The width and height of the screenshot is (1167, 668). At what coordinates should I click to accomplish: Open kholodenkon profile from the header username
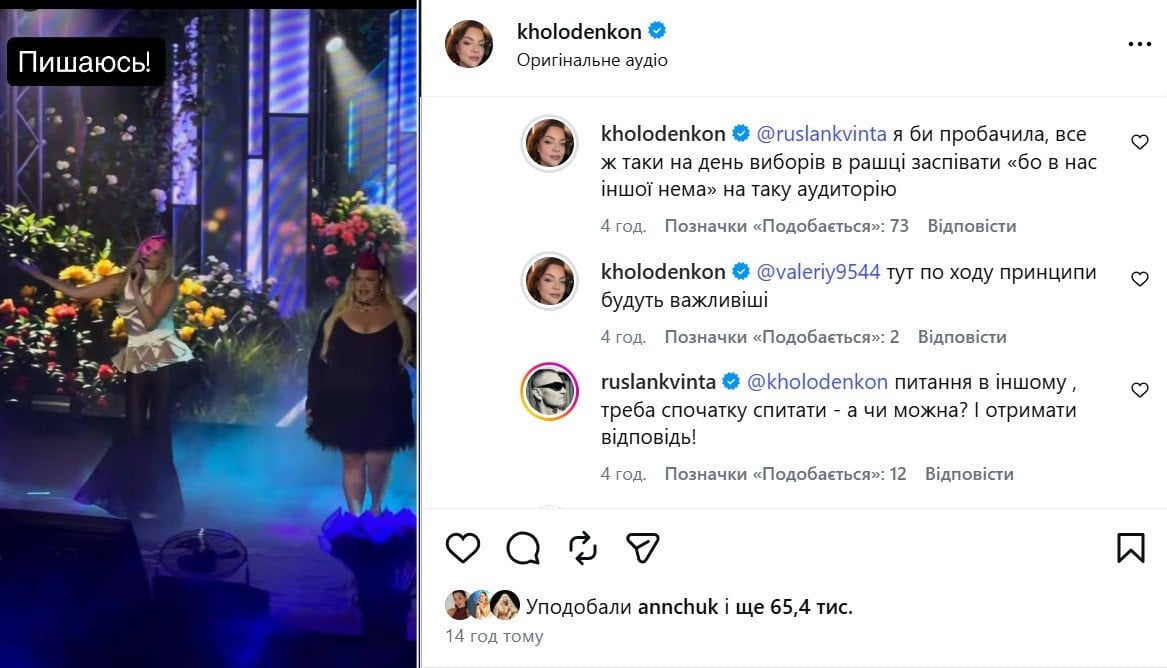click(x=579, y=31)
